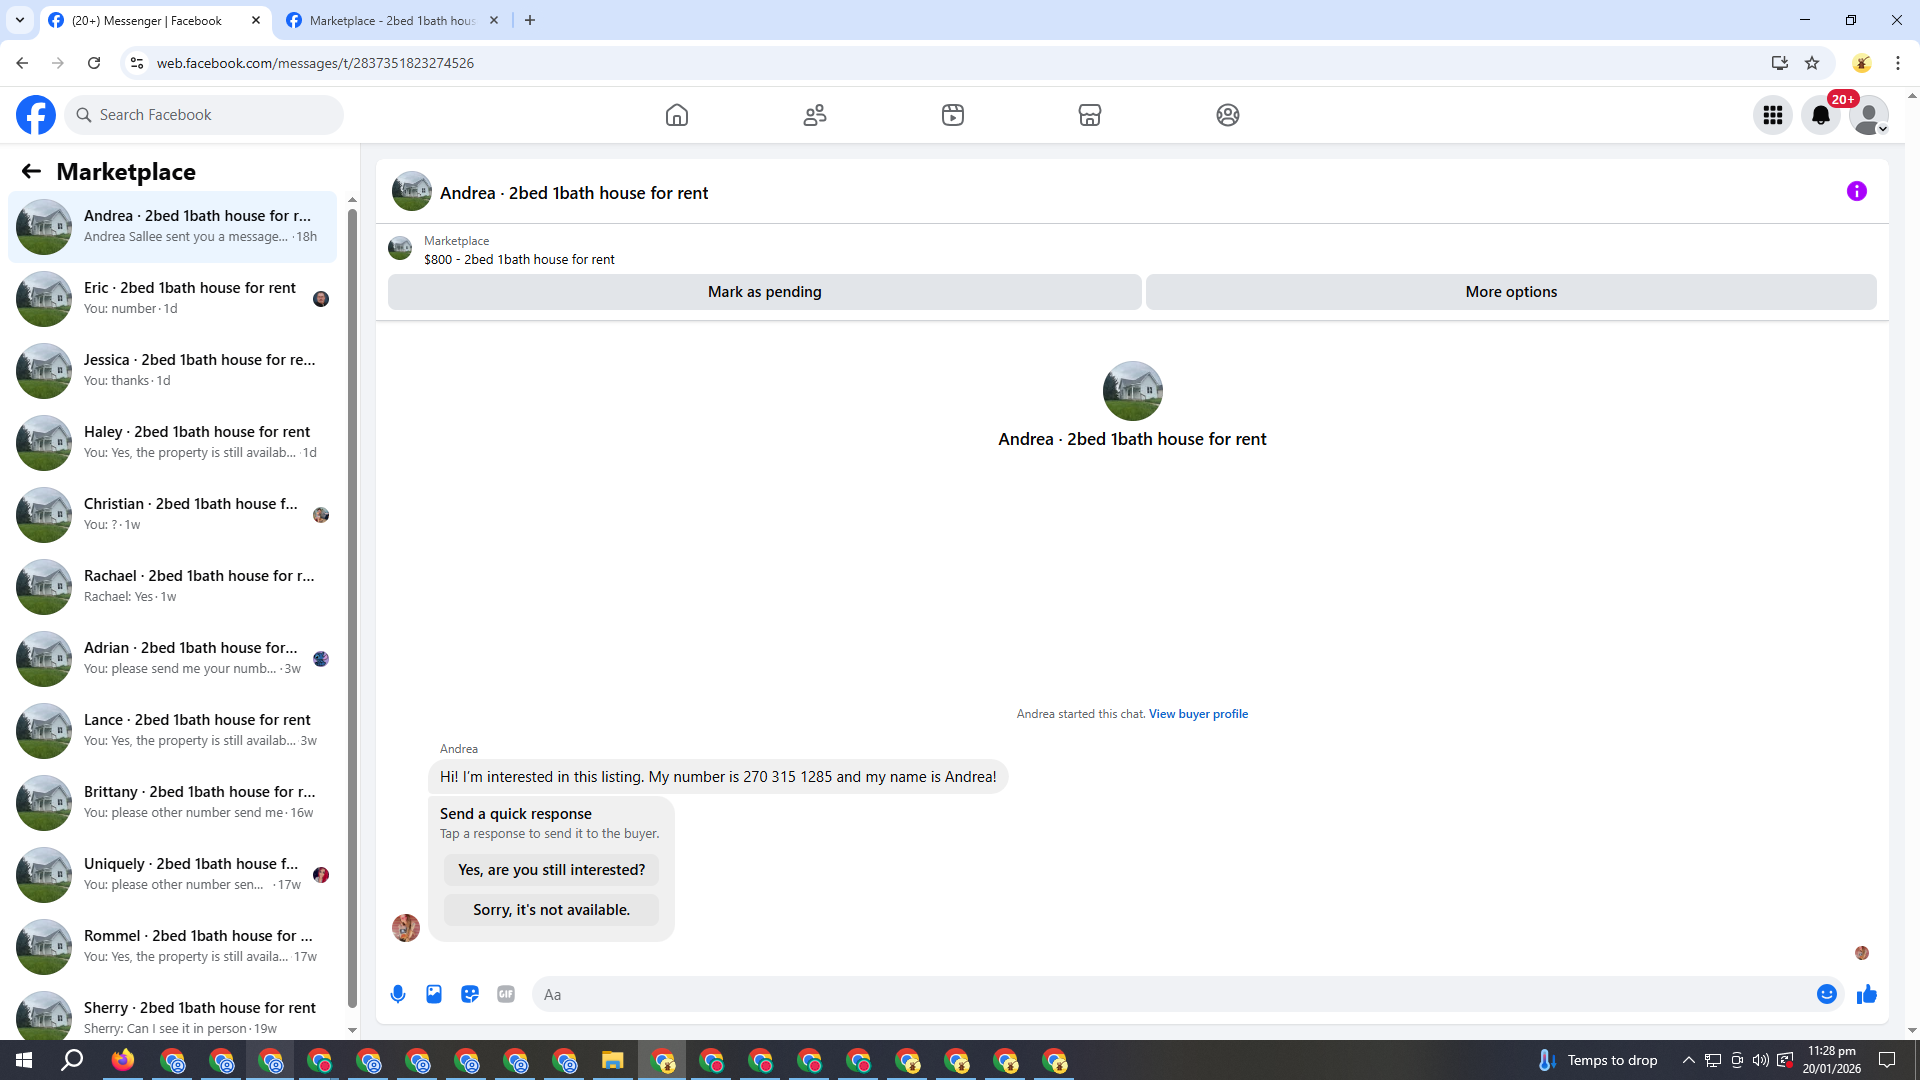Click the Search Facebook field
Screen dimensions: 1920x1080
click(x=204, y=115)
